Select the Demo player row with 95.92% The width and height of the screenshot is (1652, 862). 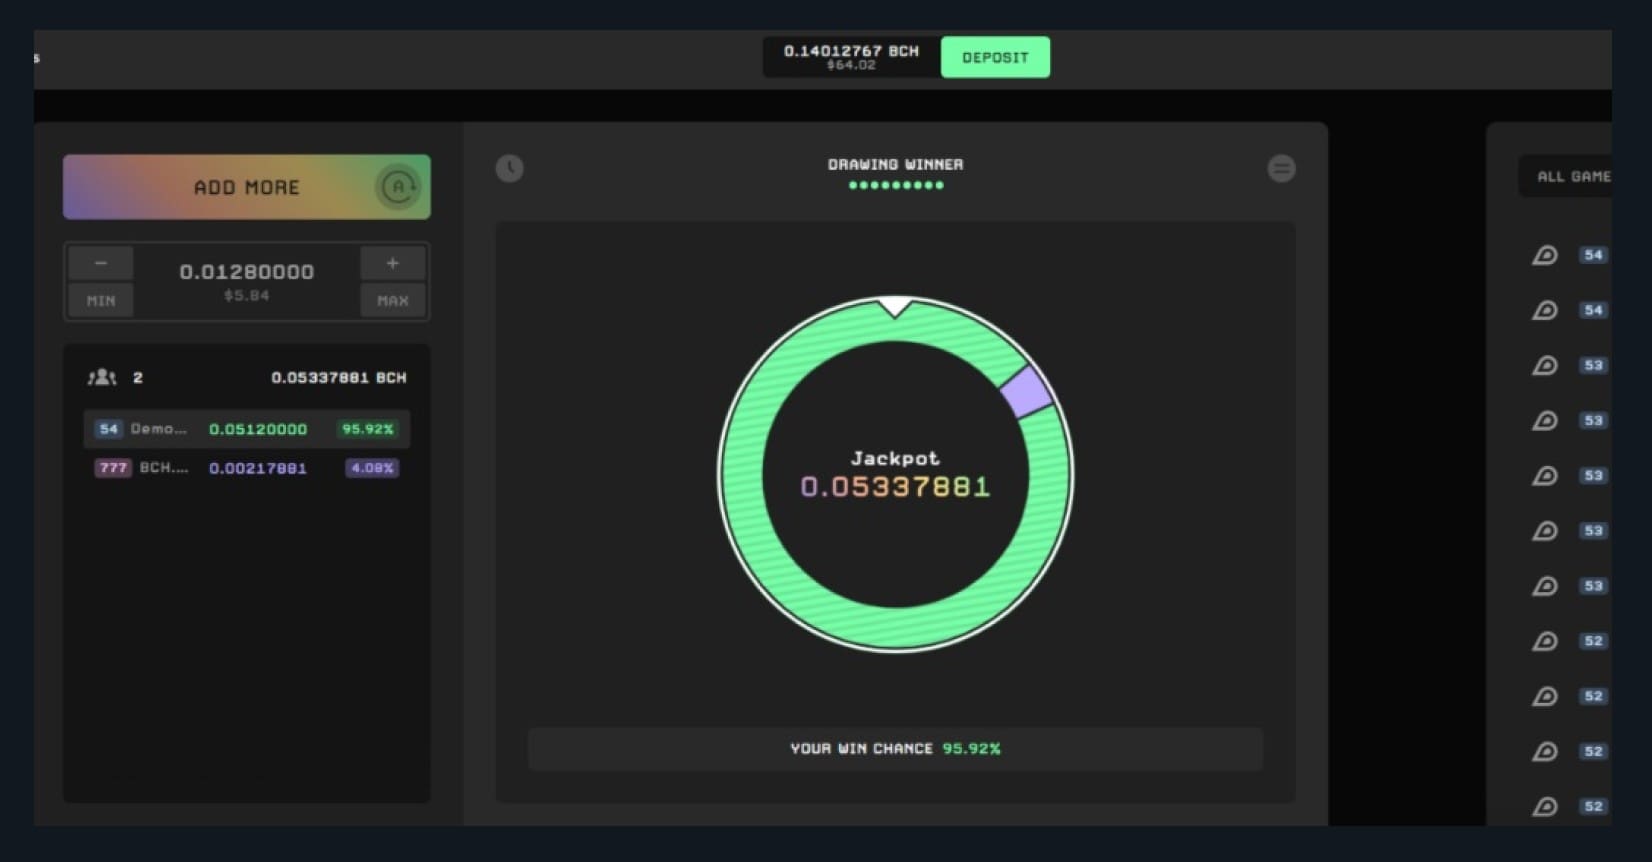(246, 429)
